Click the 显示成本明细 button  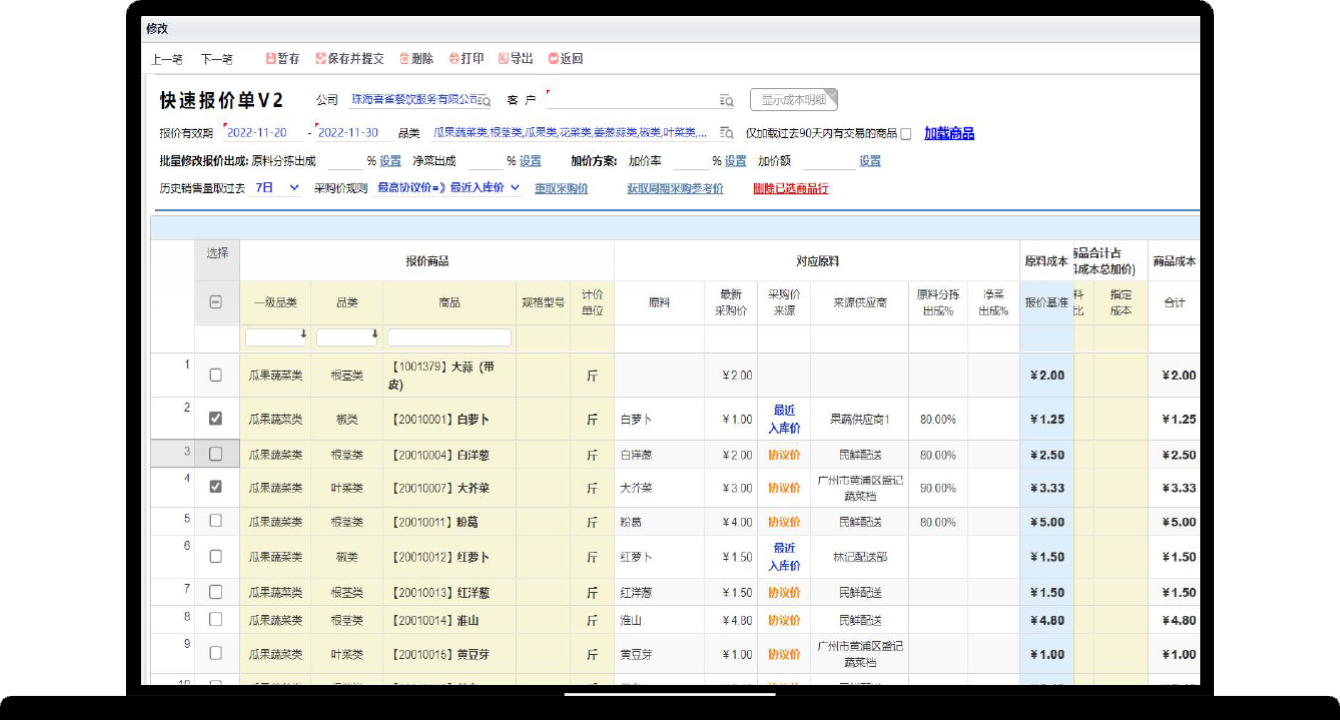(794, 100)
